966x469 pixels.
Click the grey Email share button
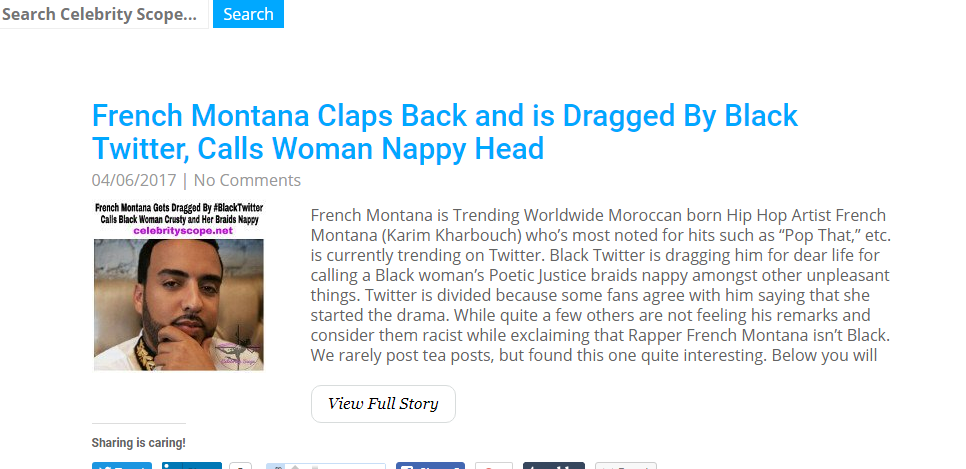(625, 465)
